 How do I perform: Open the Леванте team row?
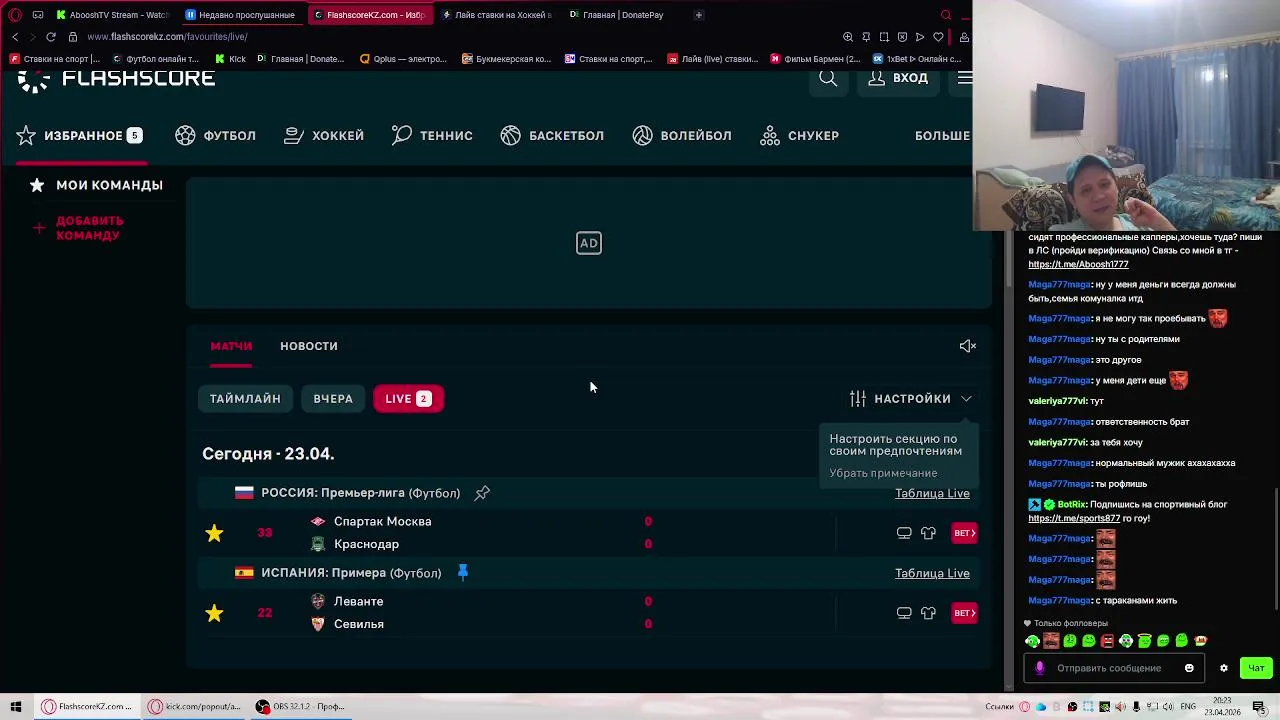[358, 601]
